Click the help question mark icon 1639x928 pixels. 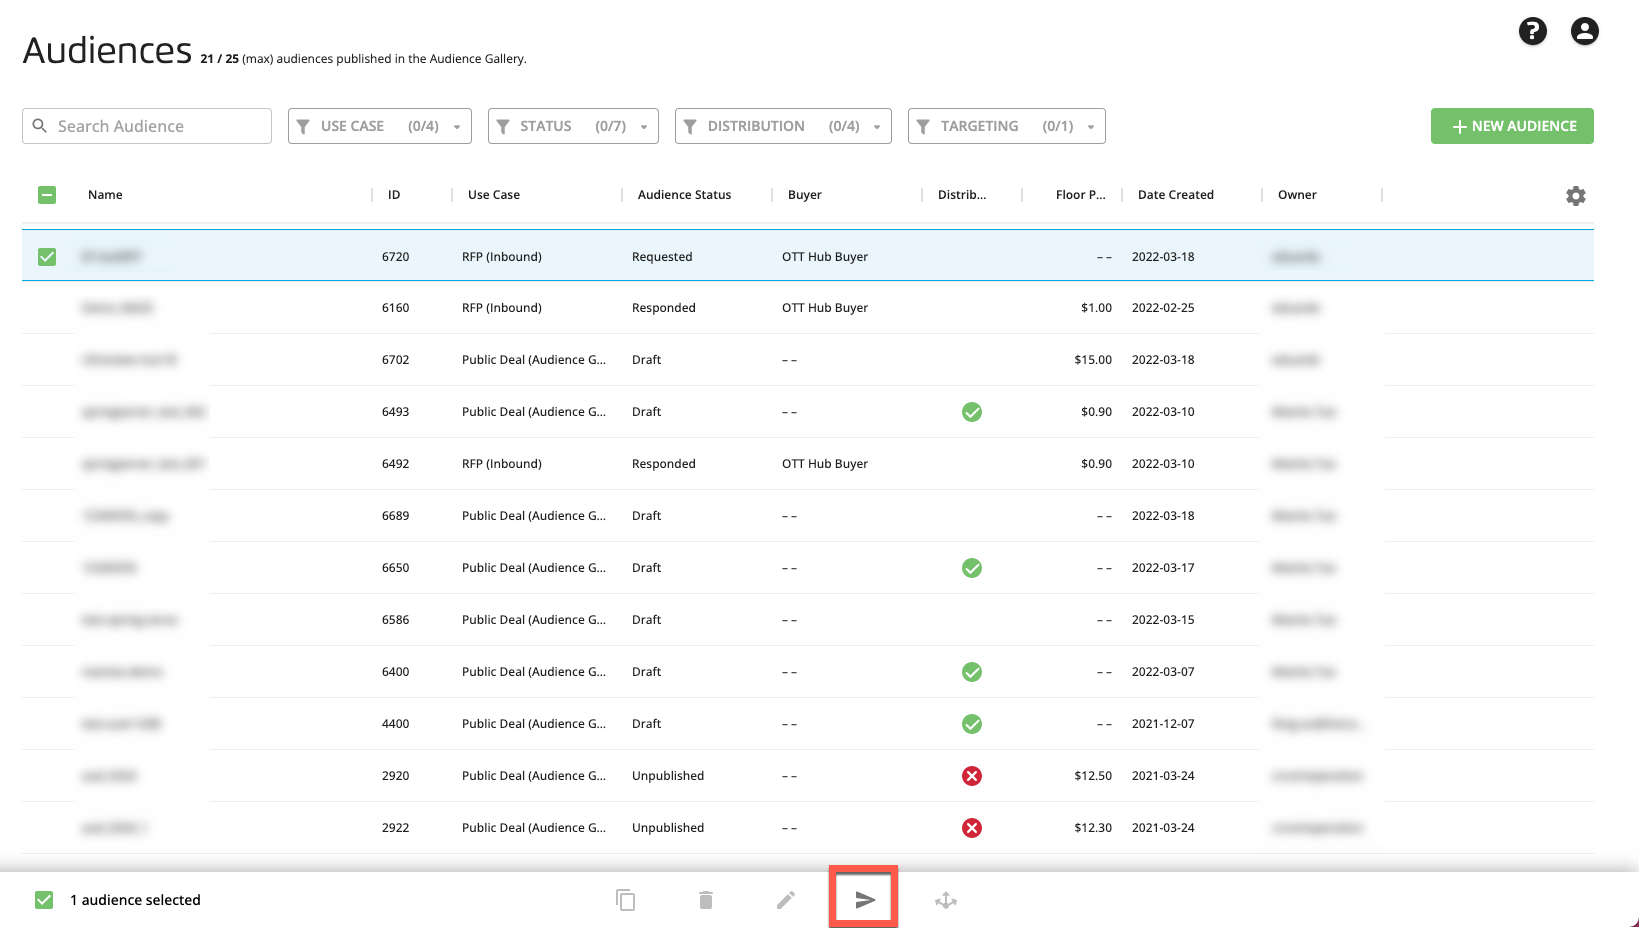point(1532,31)
